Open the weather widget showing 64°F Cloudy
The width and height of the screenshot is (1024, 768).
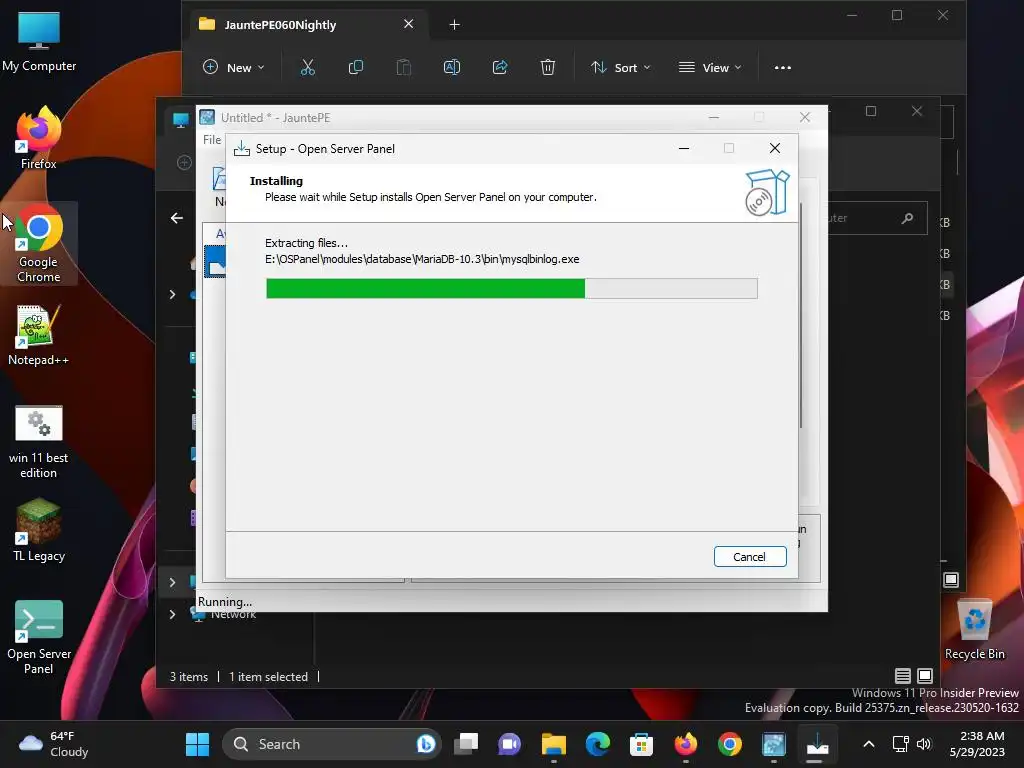coord(54,744)
